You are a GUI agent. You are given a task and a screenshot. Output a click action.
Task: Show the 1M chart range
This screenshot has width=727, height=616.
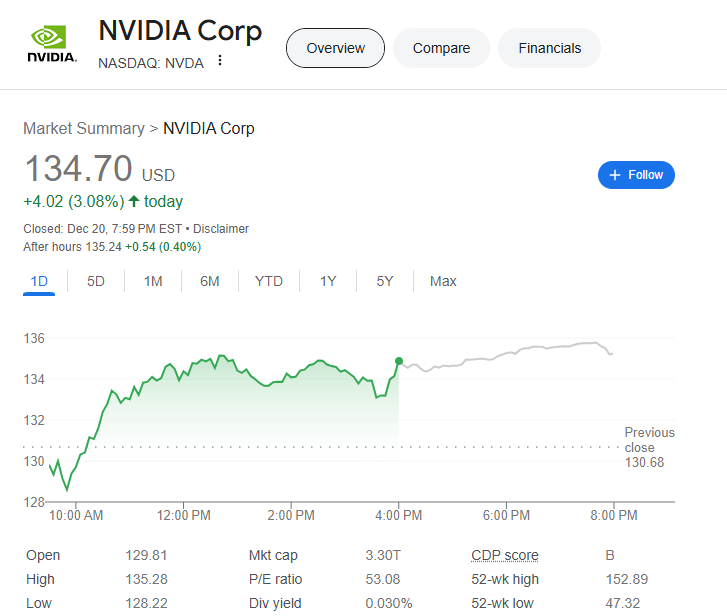pyautogui.click(x=153, y=281)
